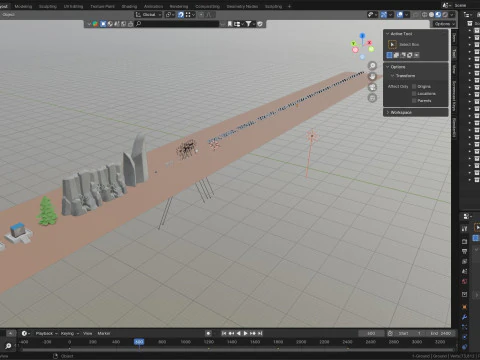Add a new workspace with the plus button
480x360 pixels.
point(289,6)
